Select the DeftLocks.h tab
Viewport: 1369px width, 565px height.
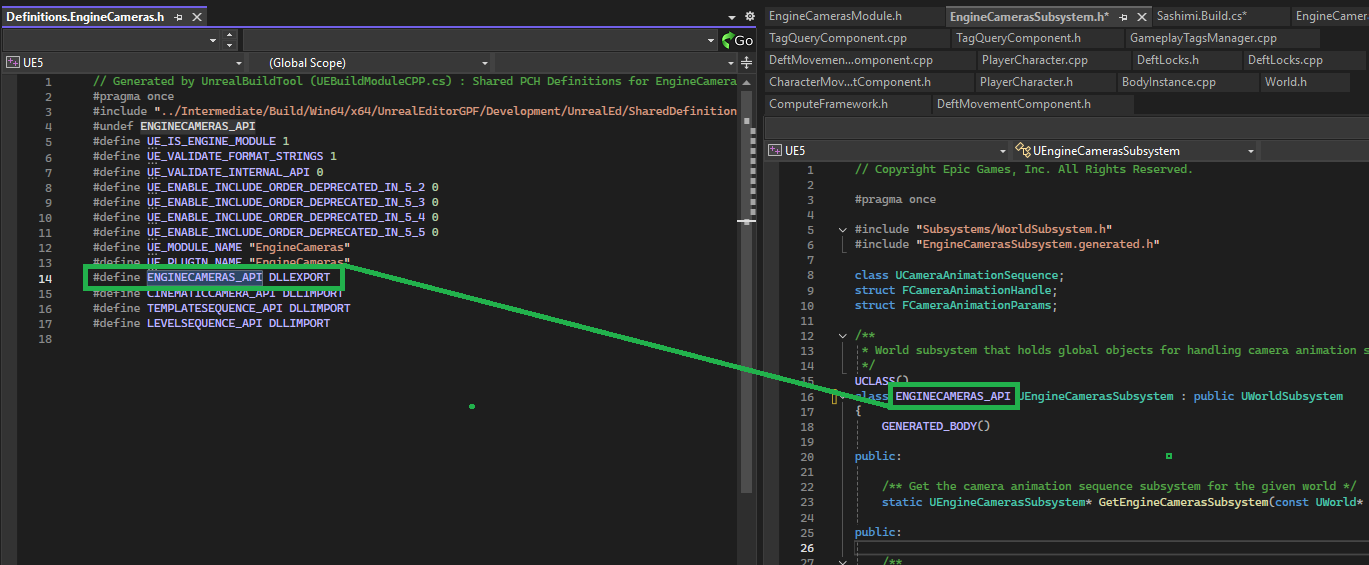click(1165, 60)
